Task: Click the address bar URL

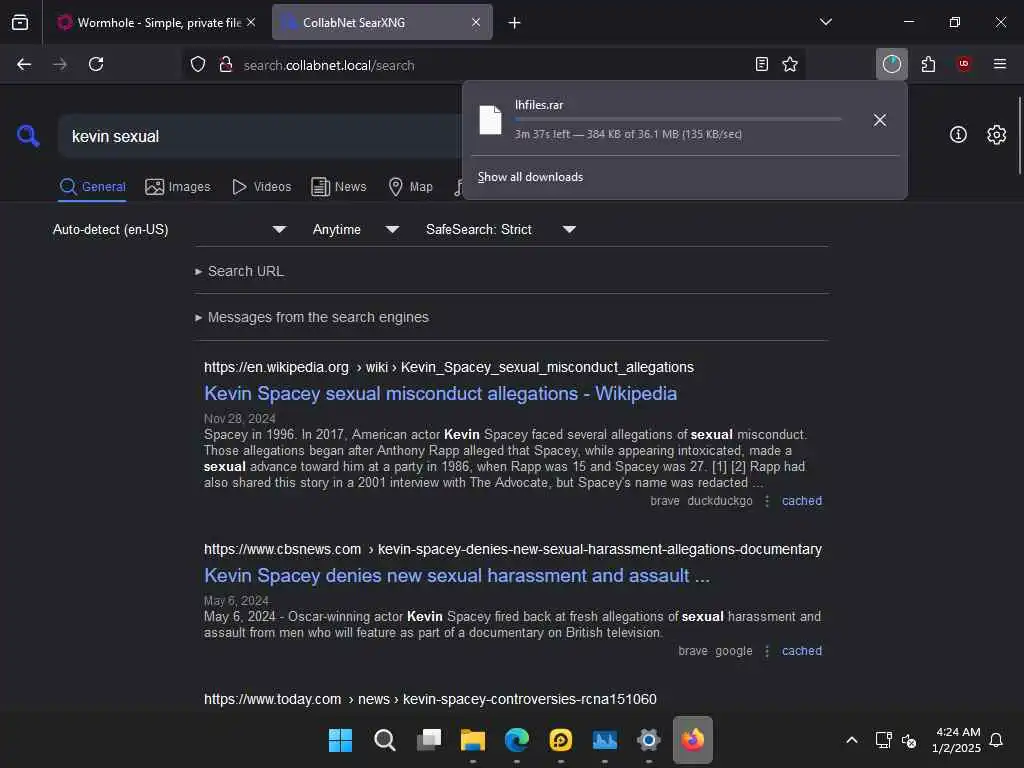Action: coord(329,65)
